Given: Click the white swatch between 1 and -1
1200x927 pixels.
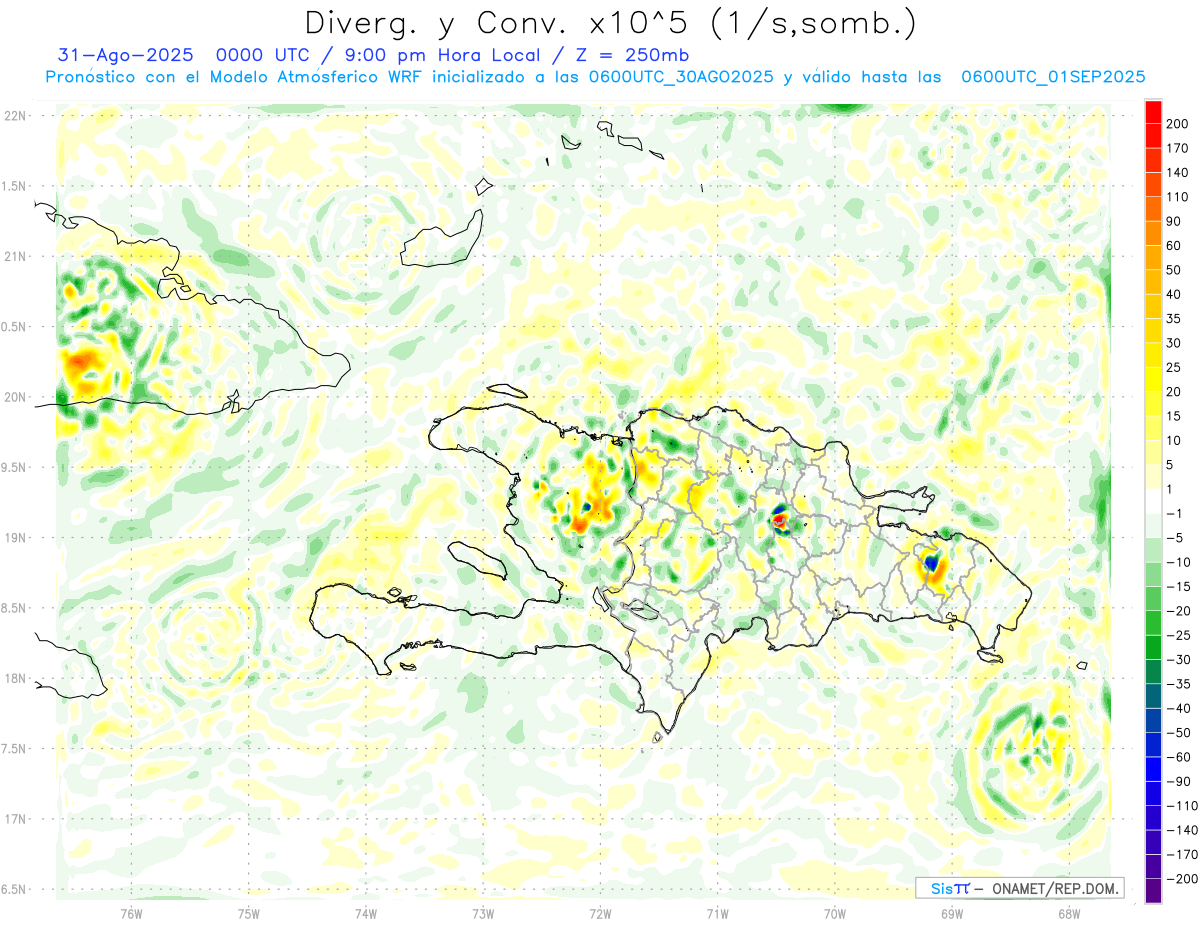Looking at the screenshot, I should [x=1153, y=502].
